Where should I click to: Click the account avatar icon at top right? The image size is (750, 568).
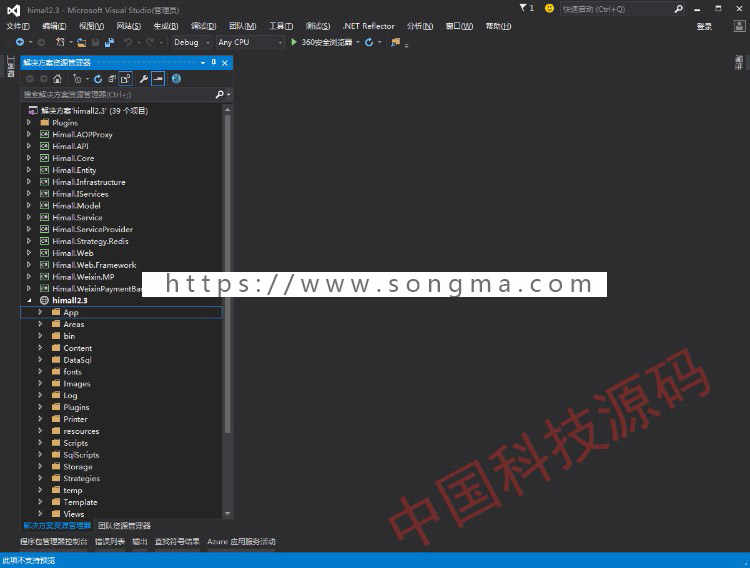pos(739,26)
